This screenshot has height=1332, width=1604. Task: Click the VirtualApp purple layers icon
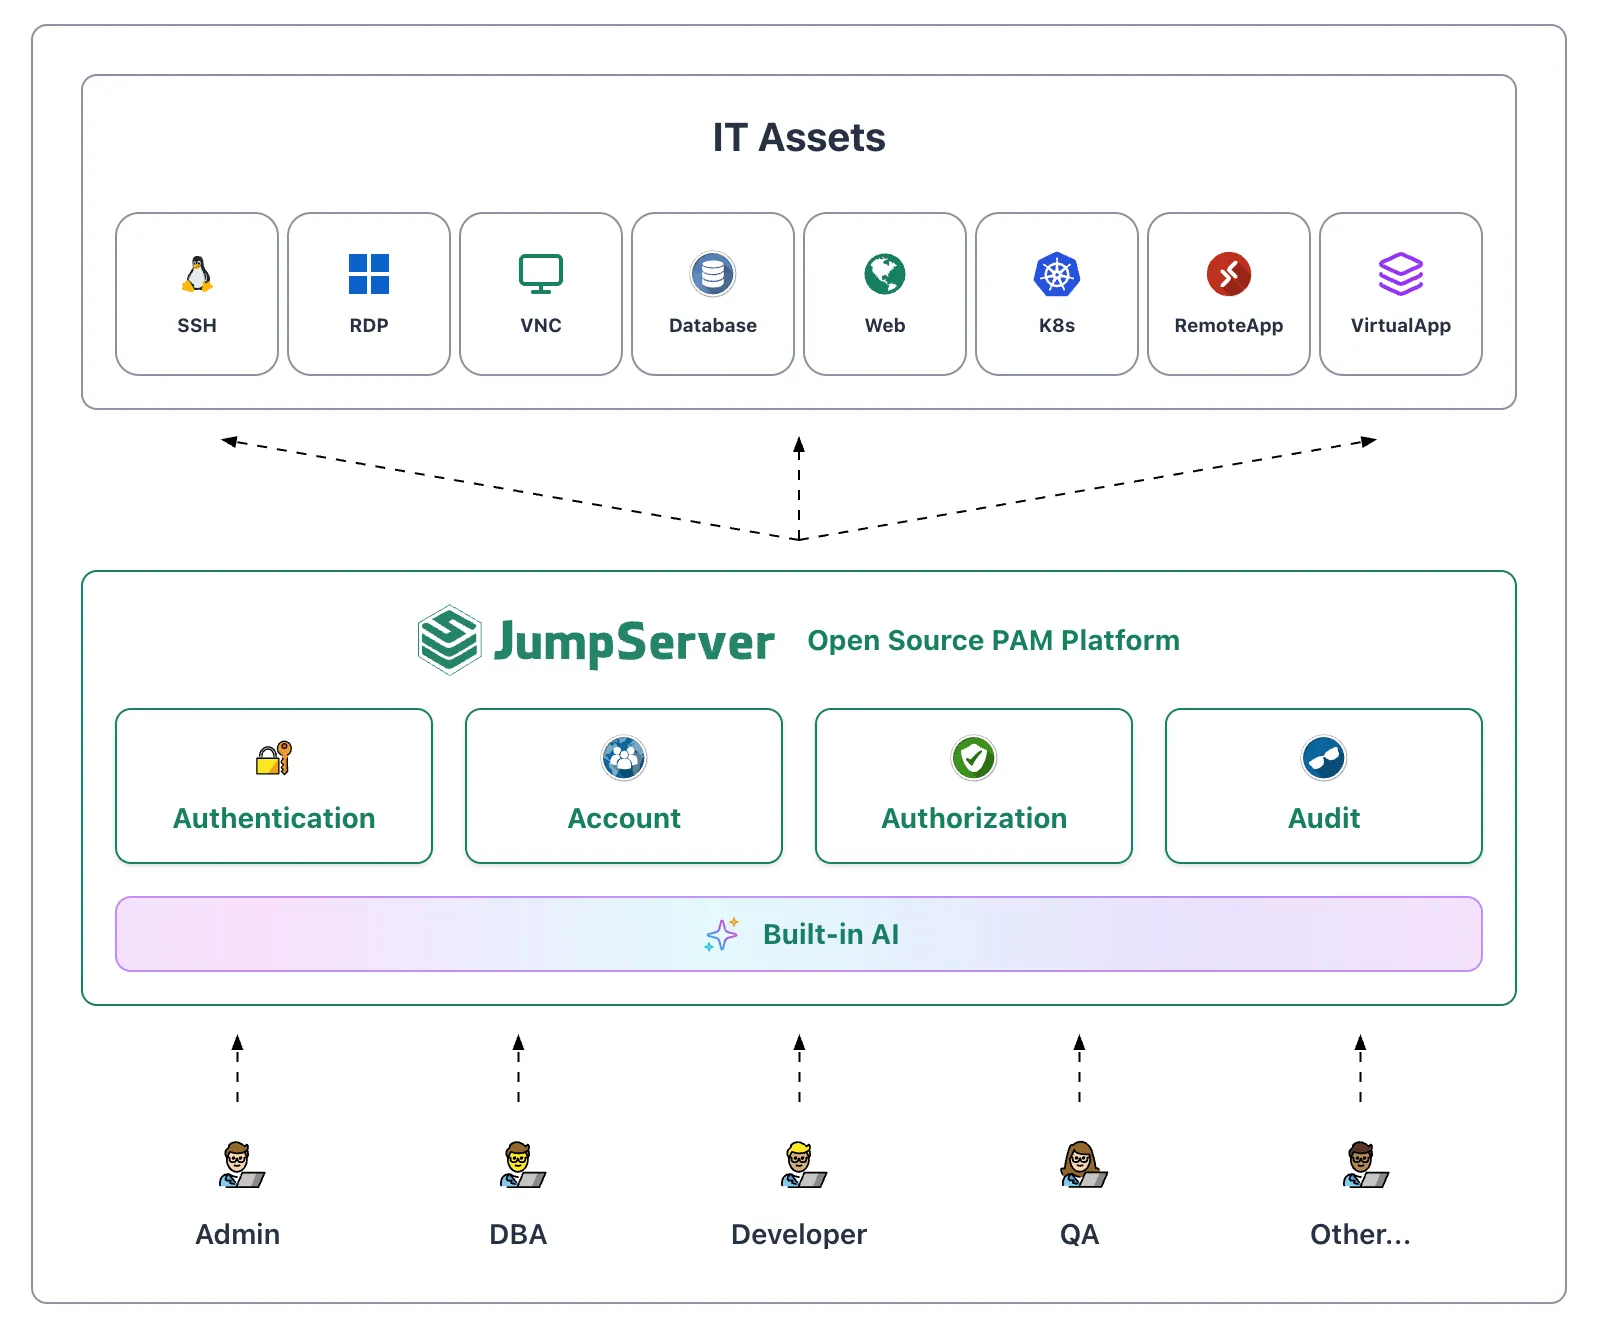click(x=1401, y=274)
